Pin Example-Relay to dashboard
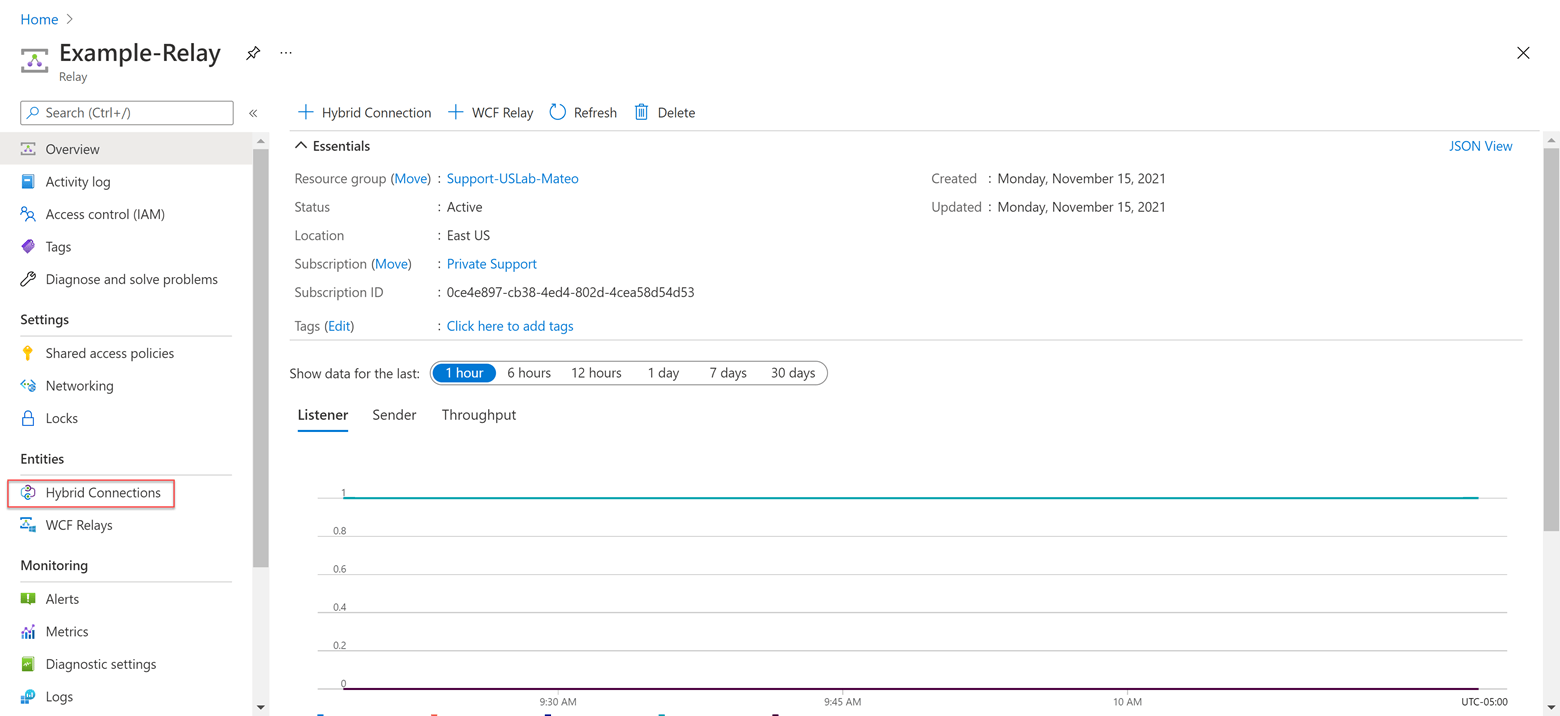 pyautogui.click(x=252, y=53)
